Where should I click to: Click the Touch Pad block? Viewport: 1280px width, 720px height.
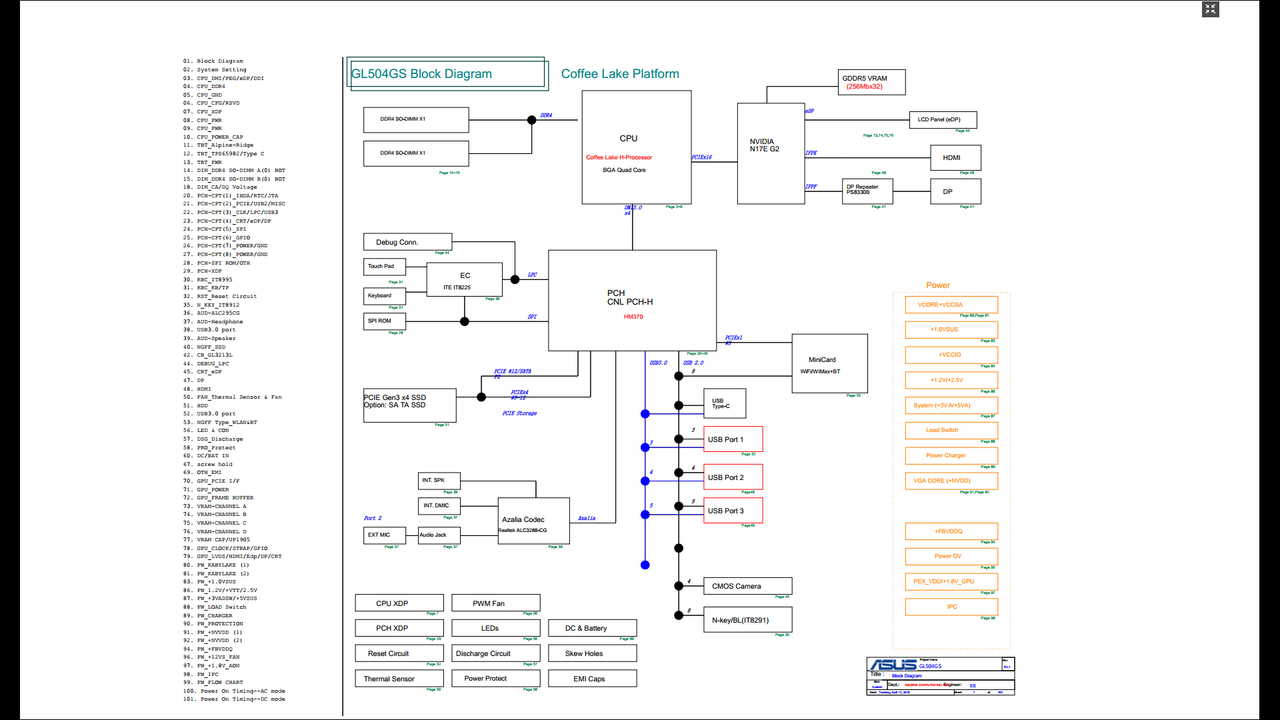[x=383, y=267]
